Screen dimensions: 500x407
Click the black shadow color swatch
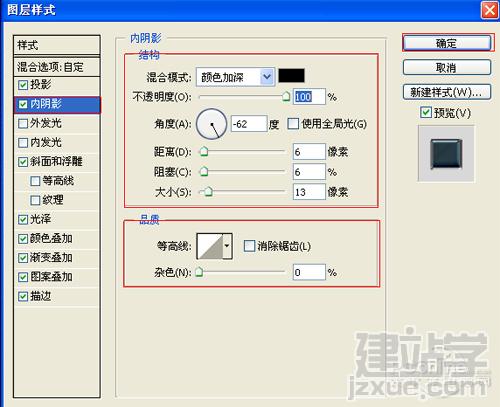click(x=291, y=76)
